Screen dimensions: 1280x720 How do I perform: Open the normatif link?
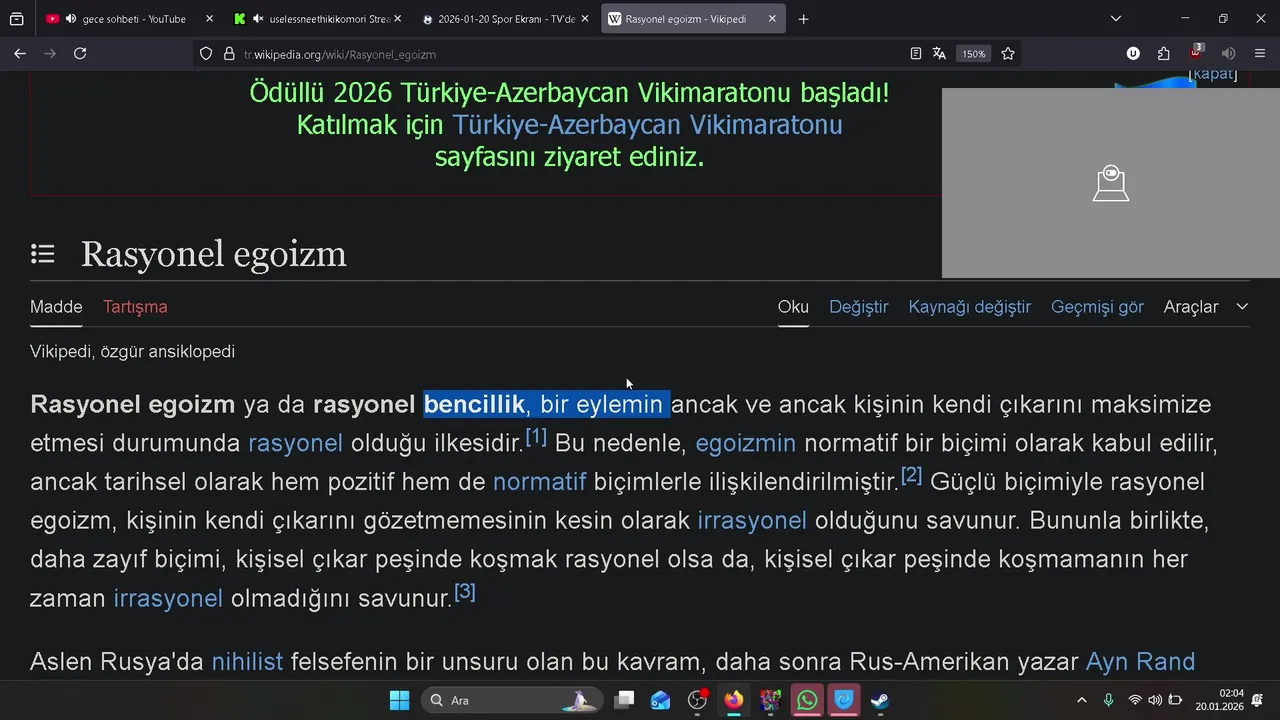(539, 482)
